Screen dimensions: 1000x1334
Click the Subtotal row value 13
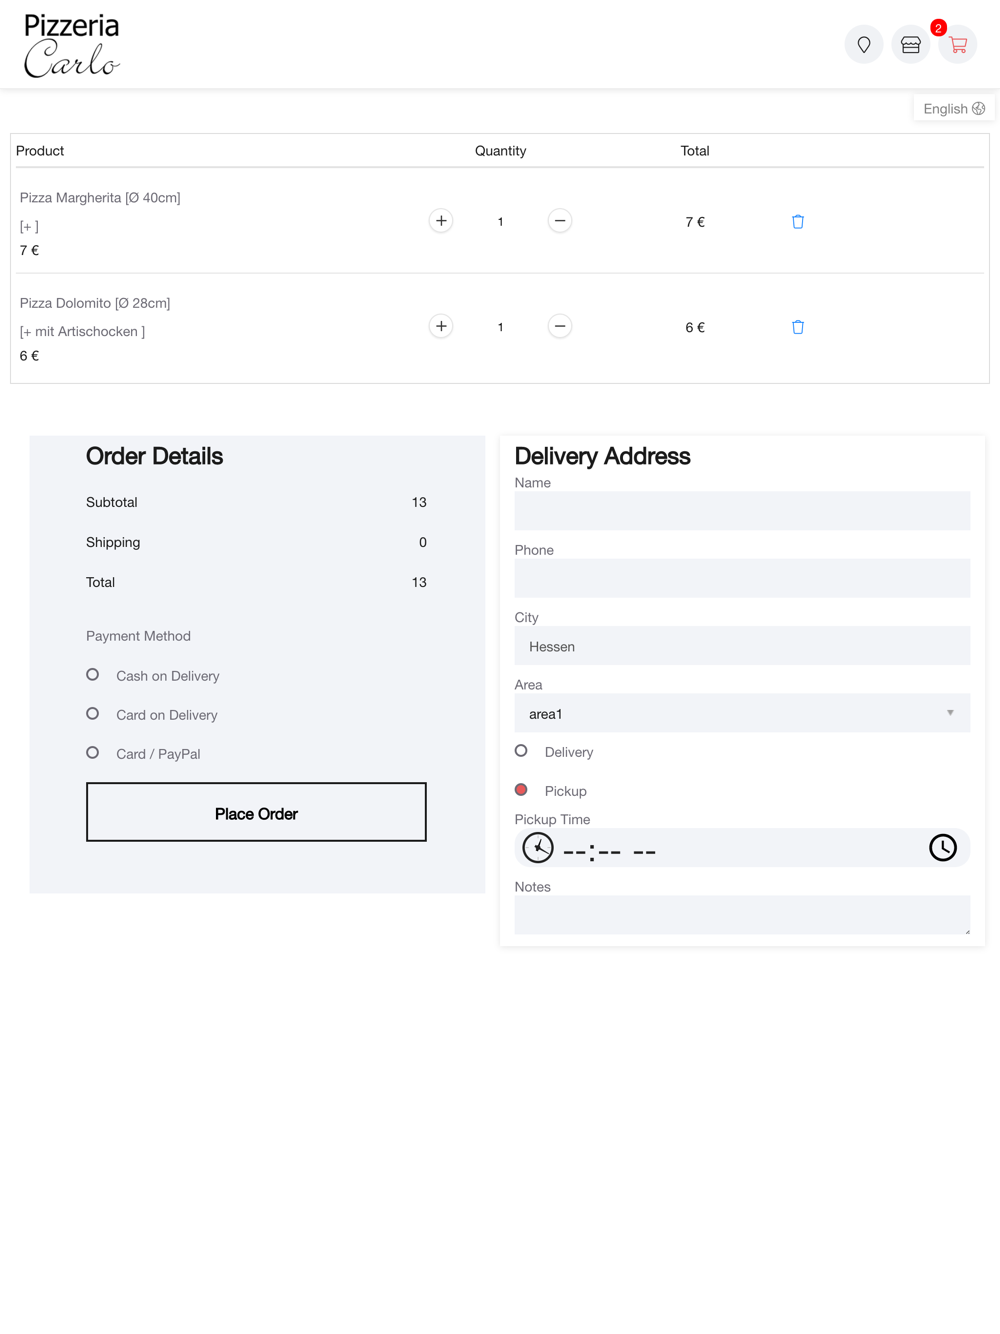pos(419,502)
